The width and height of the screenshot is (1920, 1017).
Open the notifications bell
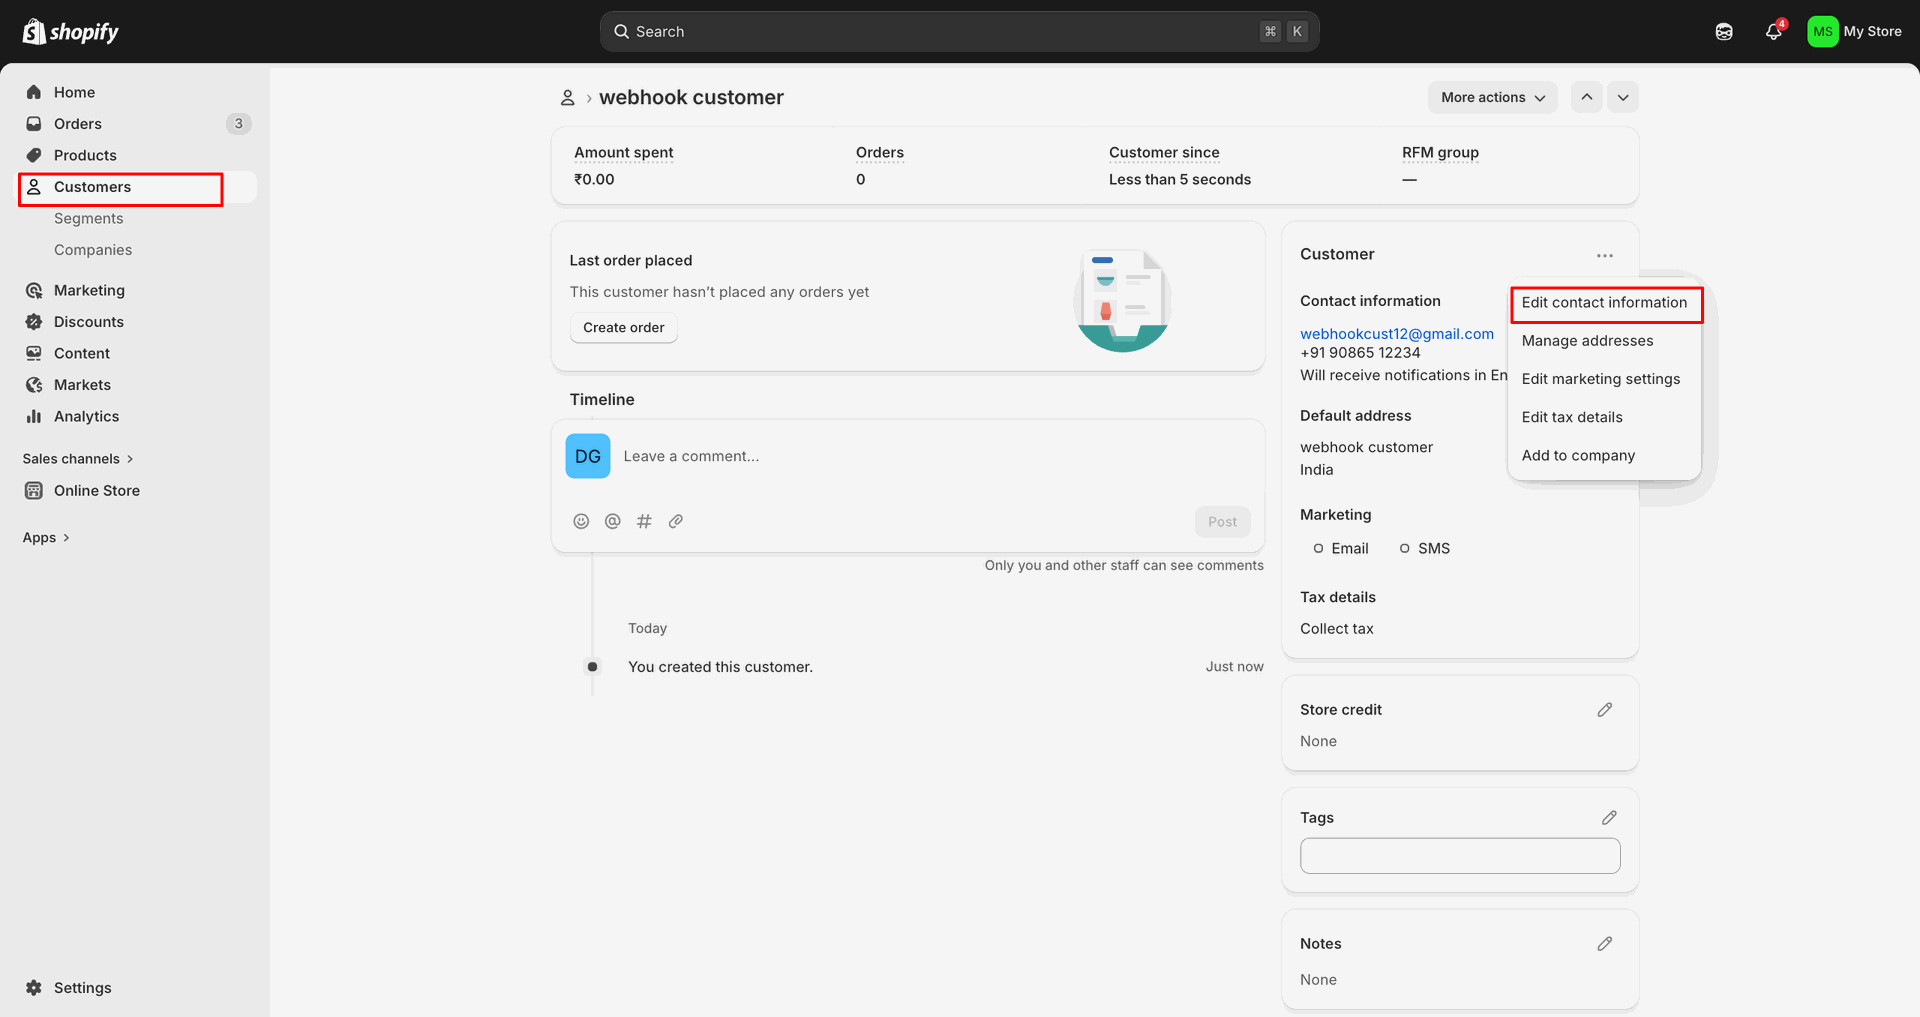(1774, 32)
